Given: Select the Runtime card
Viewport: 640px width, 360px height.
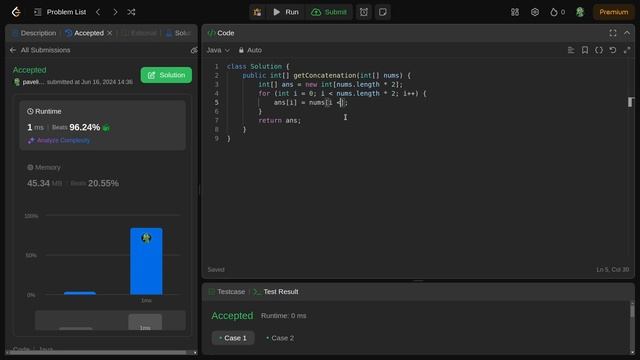Looking at the screenshot, I should 102,125.
